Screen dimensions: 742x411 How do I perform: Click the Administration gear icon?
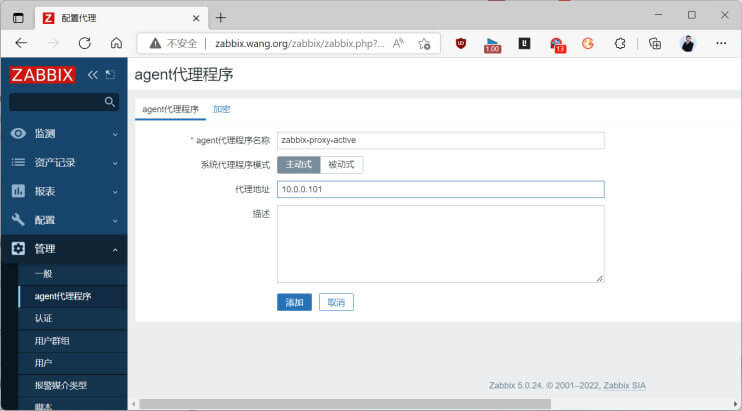18,248
